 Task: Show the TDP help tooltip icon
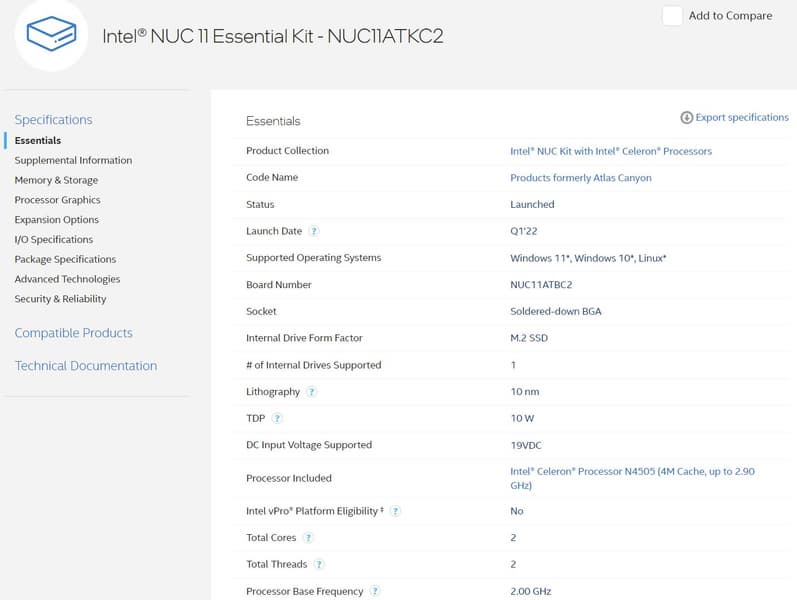[x=277, y=418]
